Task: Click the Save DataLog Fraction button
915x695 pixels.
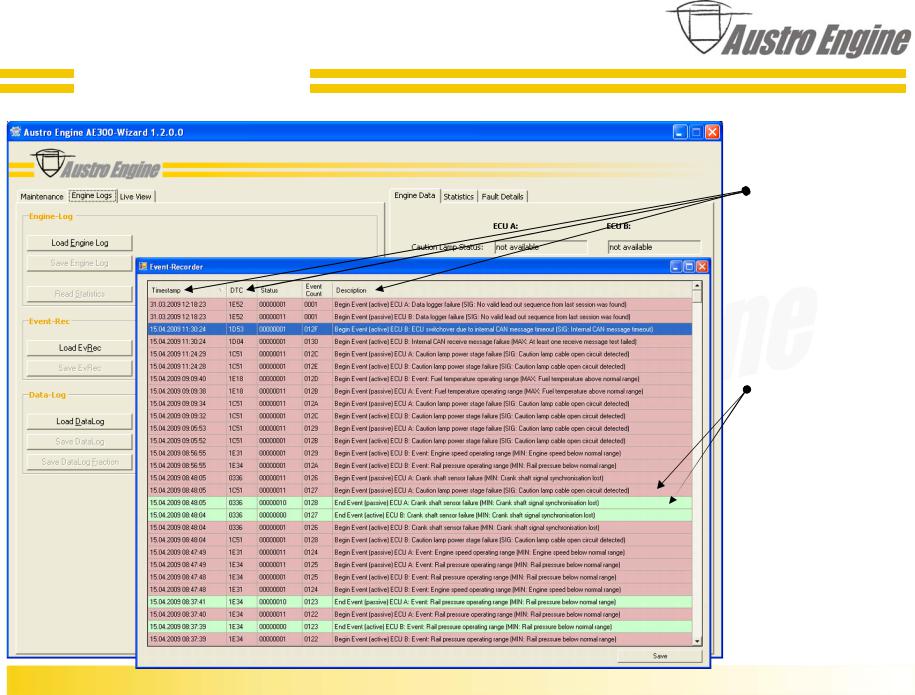Action: point(79,462)
